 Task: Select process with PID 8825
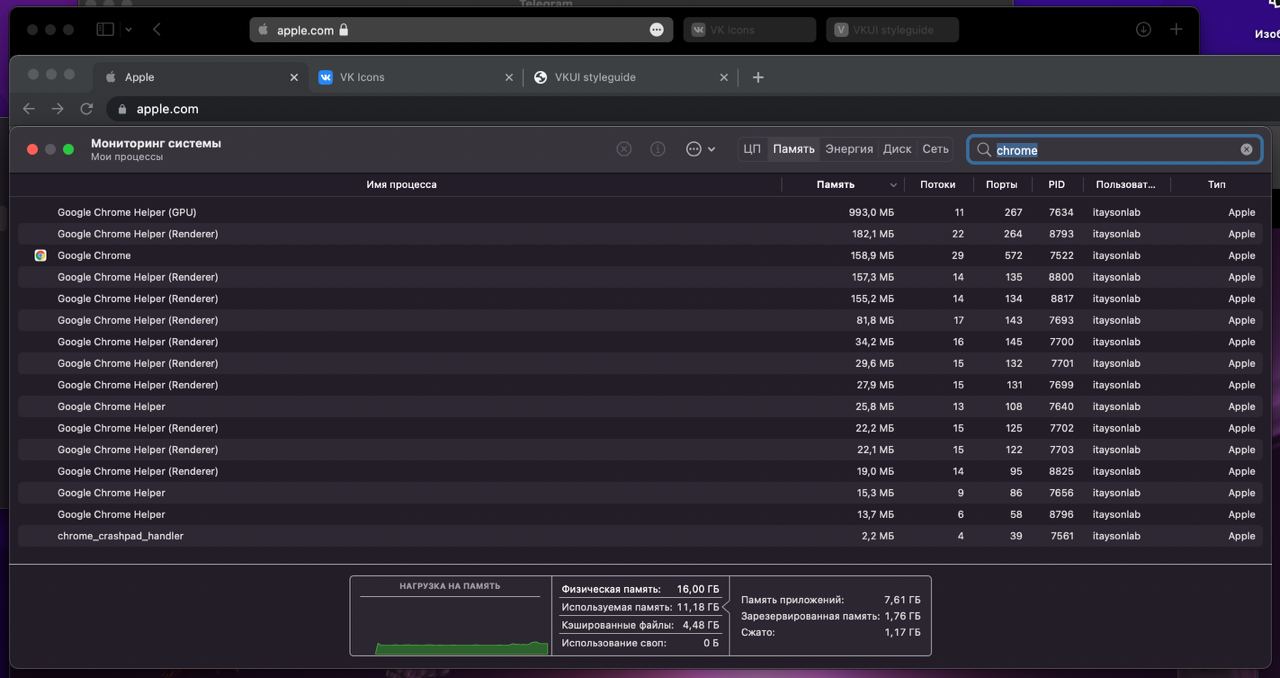tap(640, 471)
